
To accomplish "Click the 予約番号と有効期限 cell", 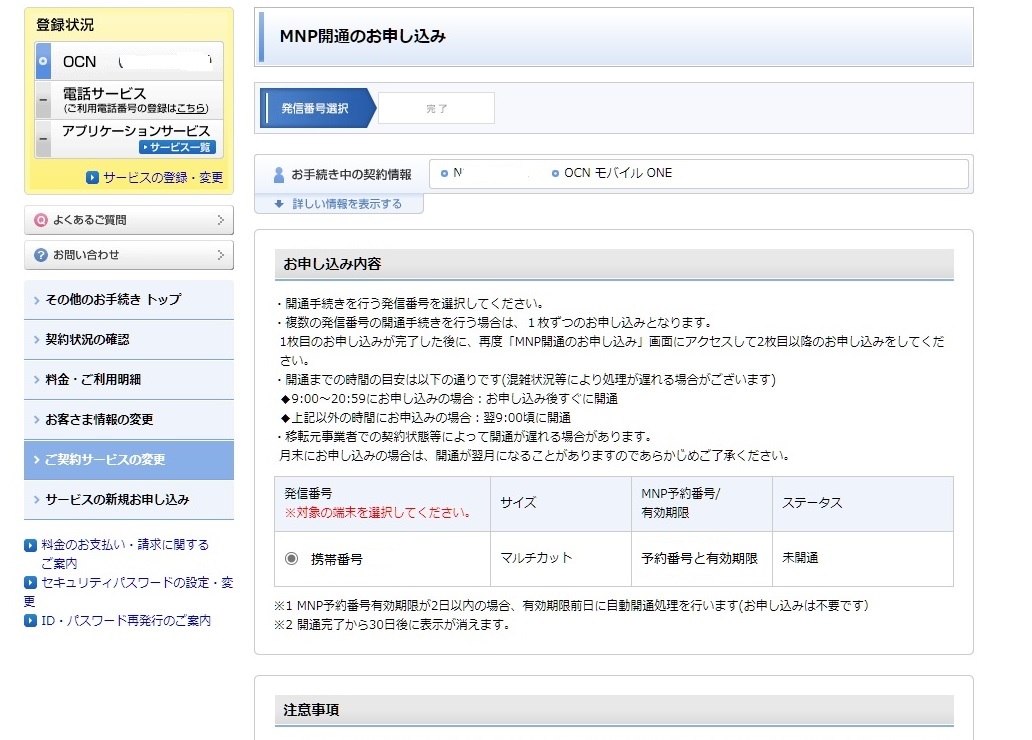I will click(x=702, y=559).
